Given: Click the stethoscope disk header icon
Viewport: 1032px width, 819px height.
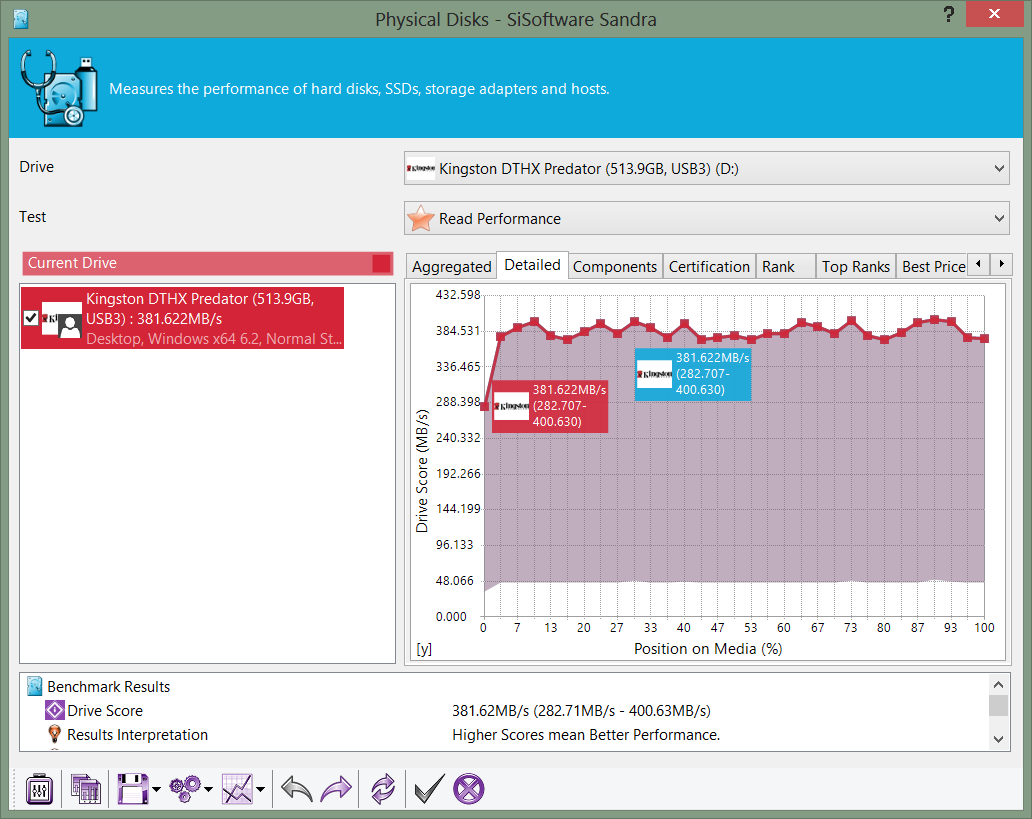Looking at the screenshot, I should click(x=59, y=88).
